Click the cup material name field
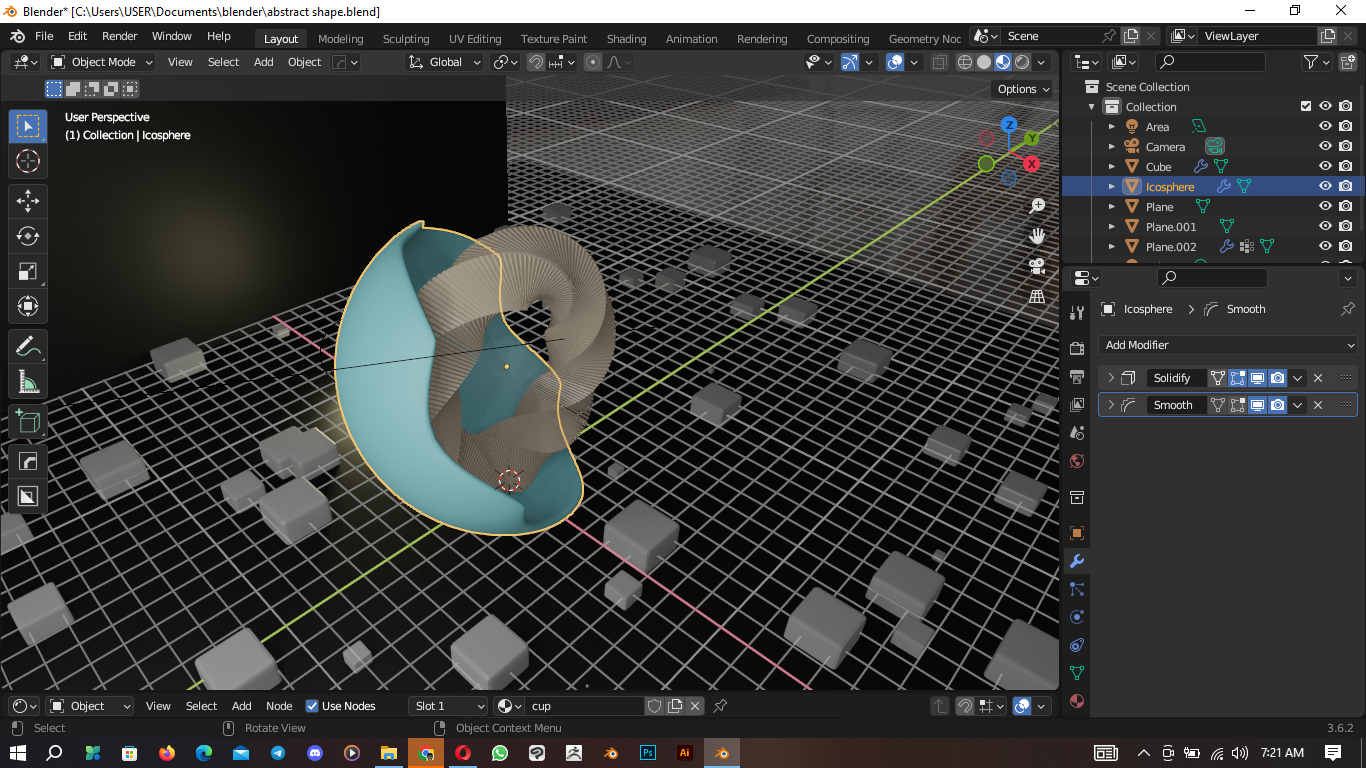This screenshot has width=1366, height=768. (585, 706)
